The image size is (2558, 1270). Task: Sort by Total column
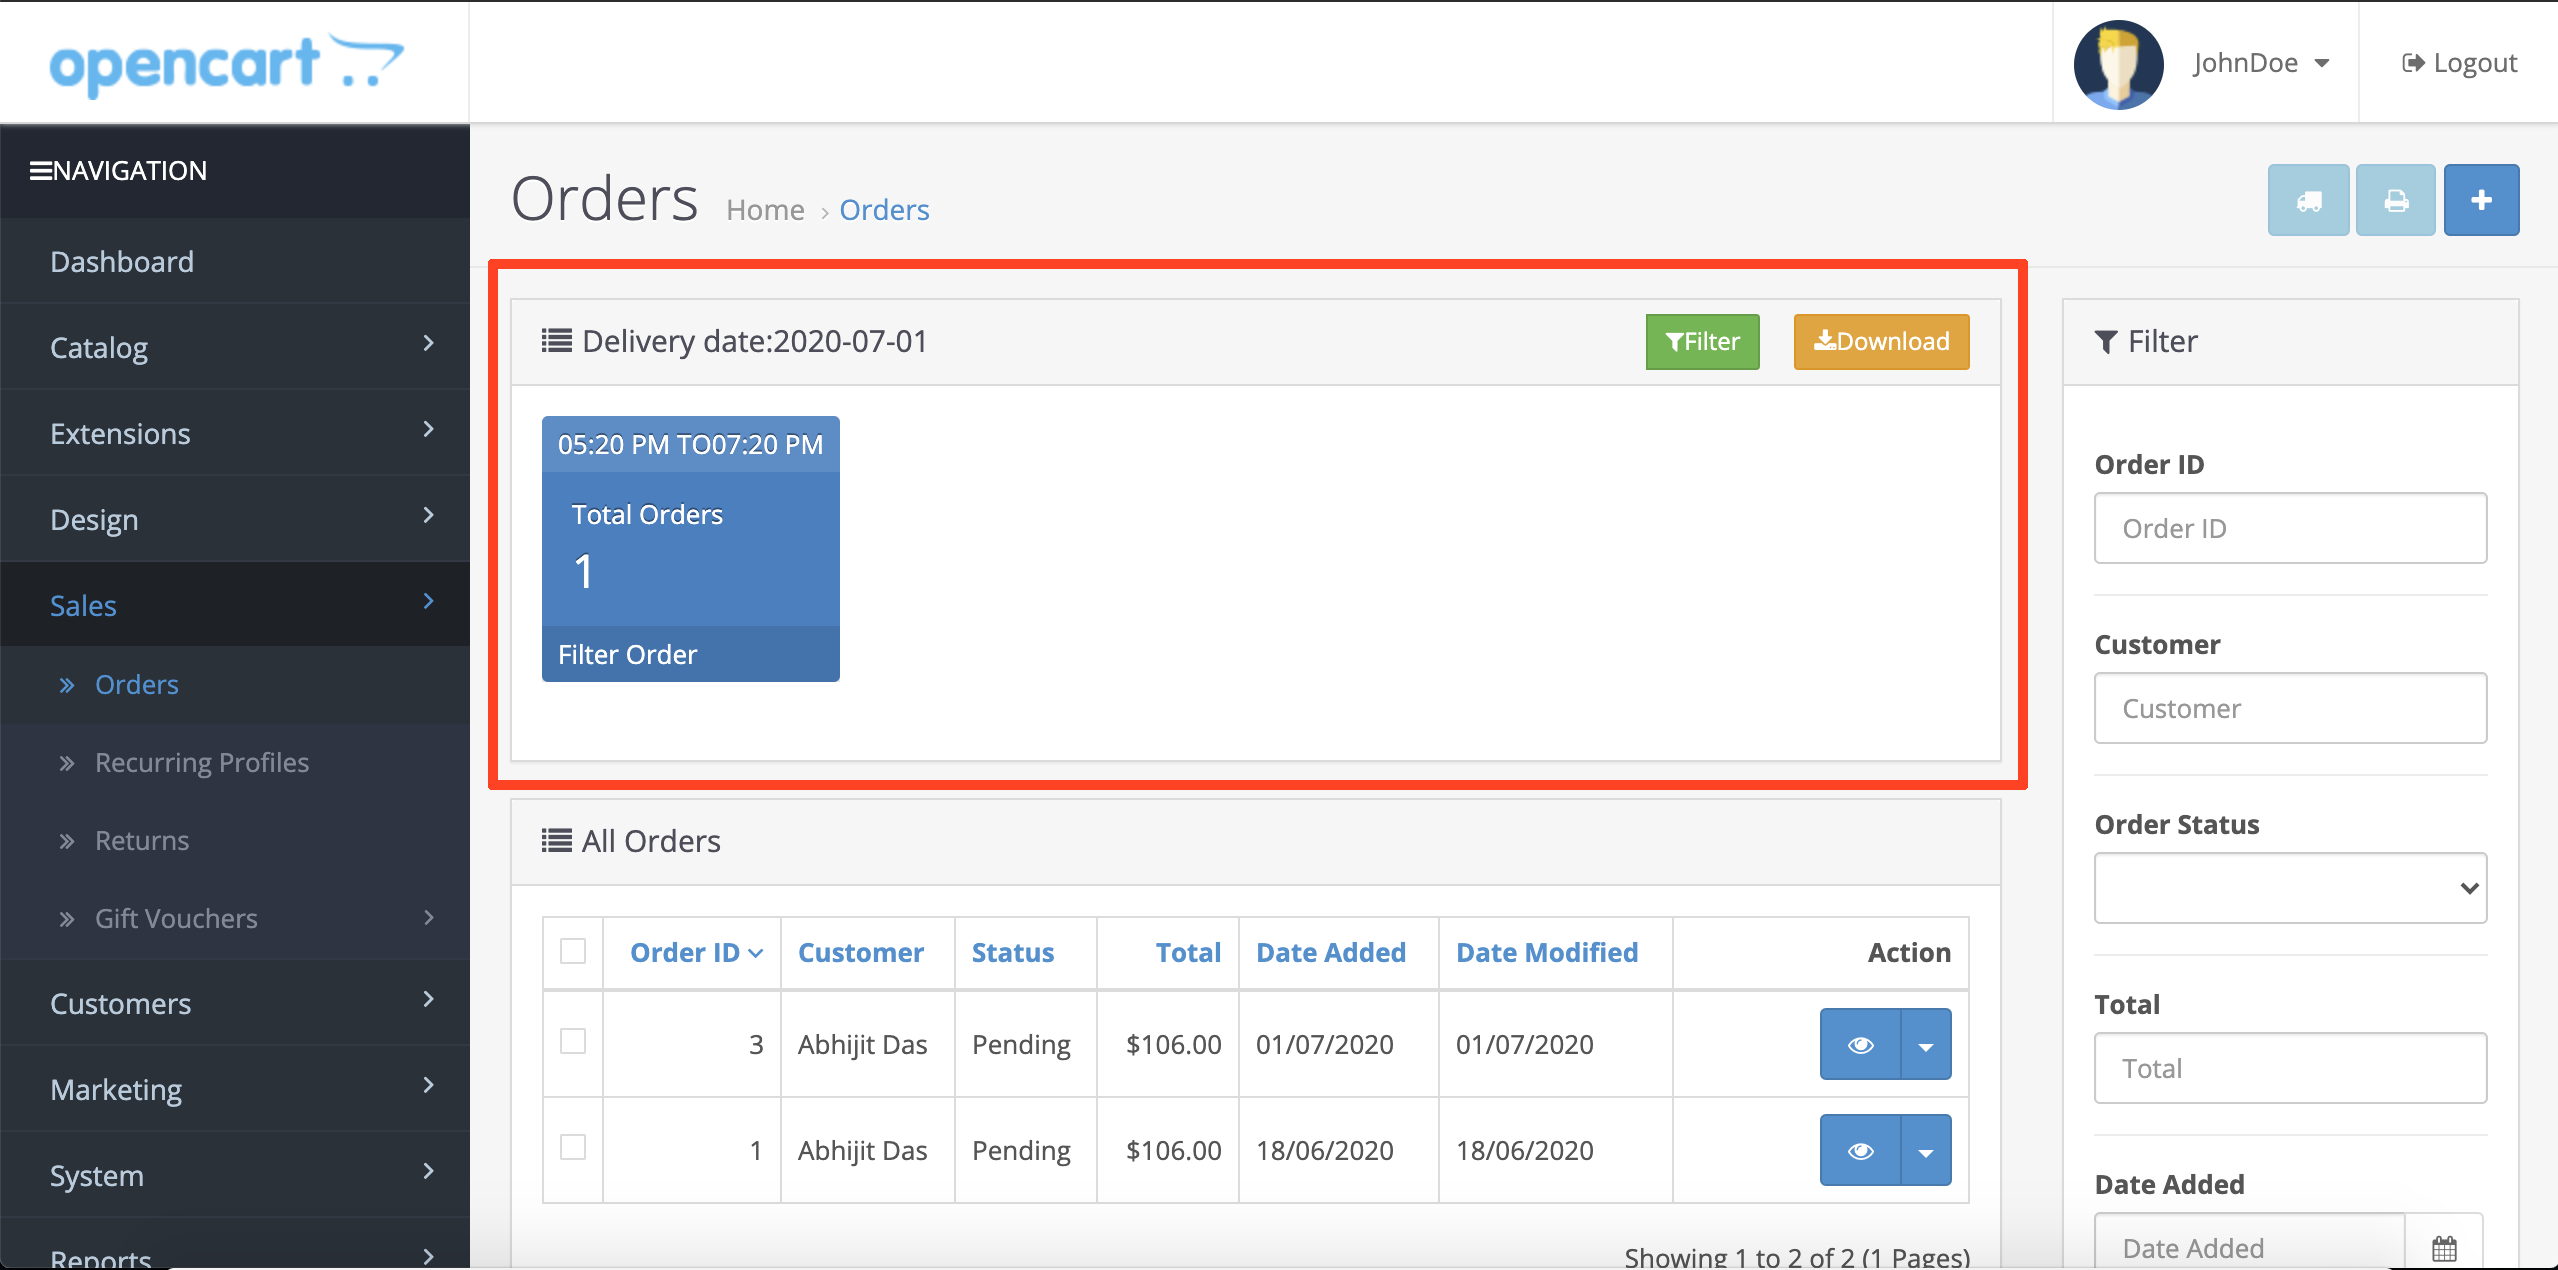[x=1188, y=953]
